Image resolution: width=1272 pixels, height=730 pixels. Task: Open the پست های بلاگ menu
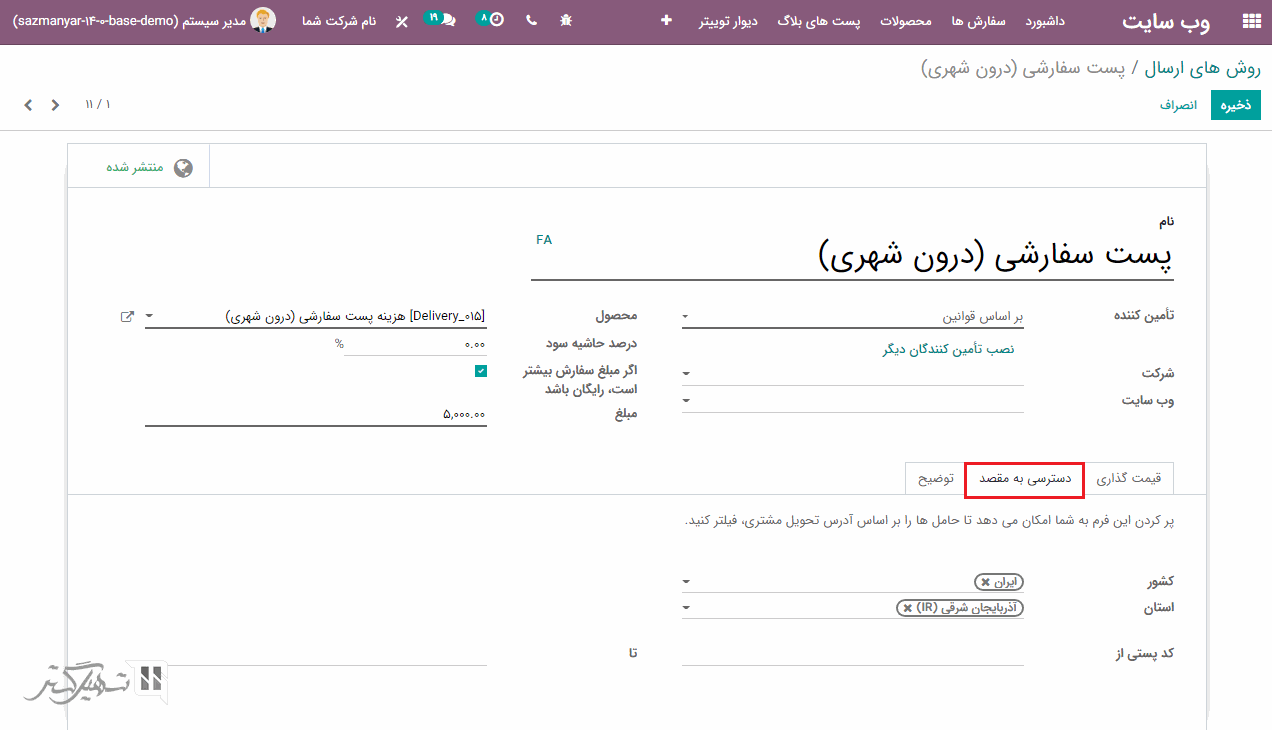(x=819, y=21)
